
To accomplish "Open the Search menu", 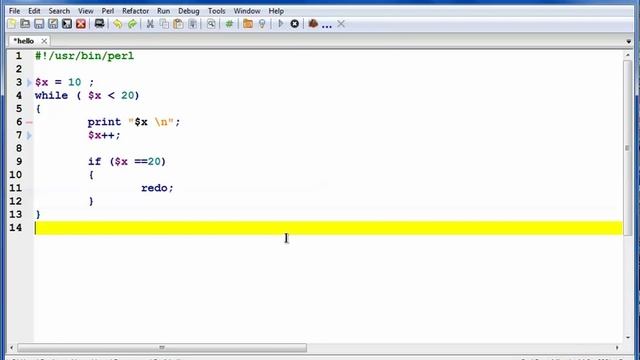I will [59, 11].
